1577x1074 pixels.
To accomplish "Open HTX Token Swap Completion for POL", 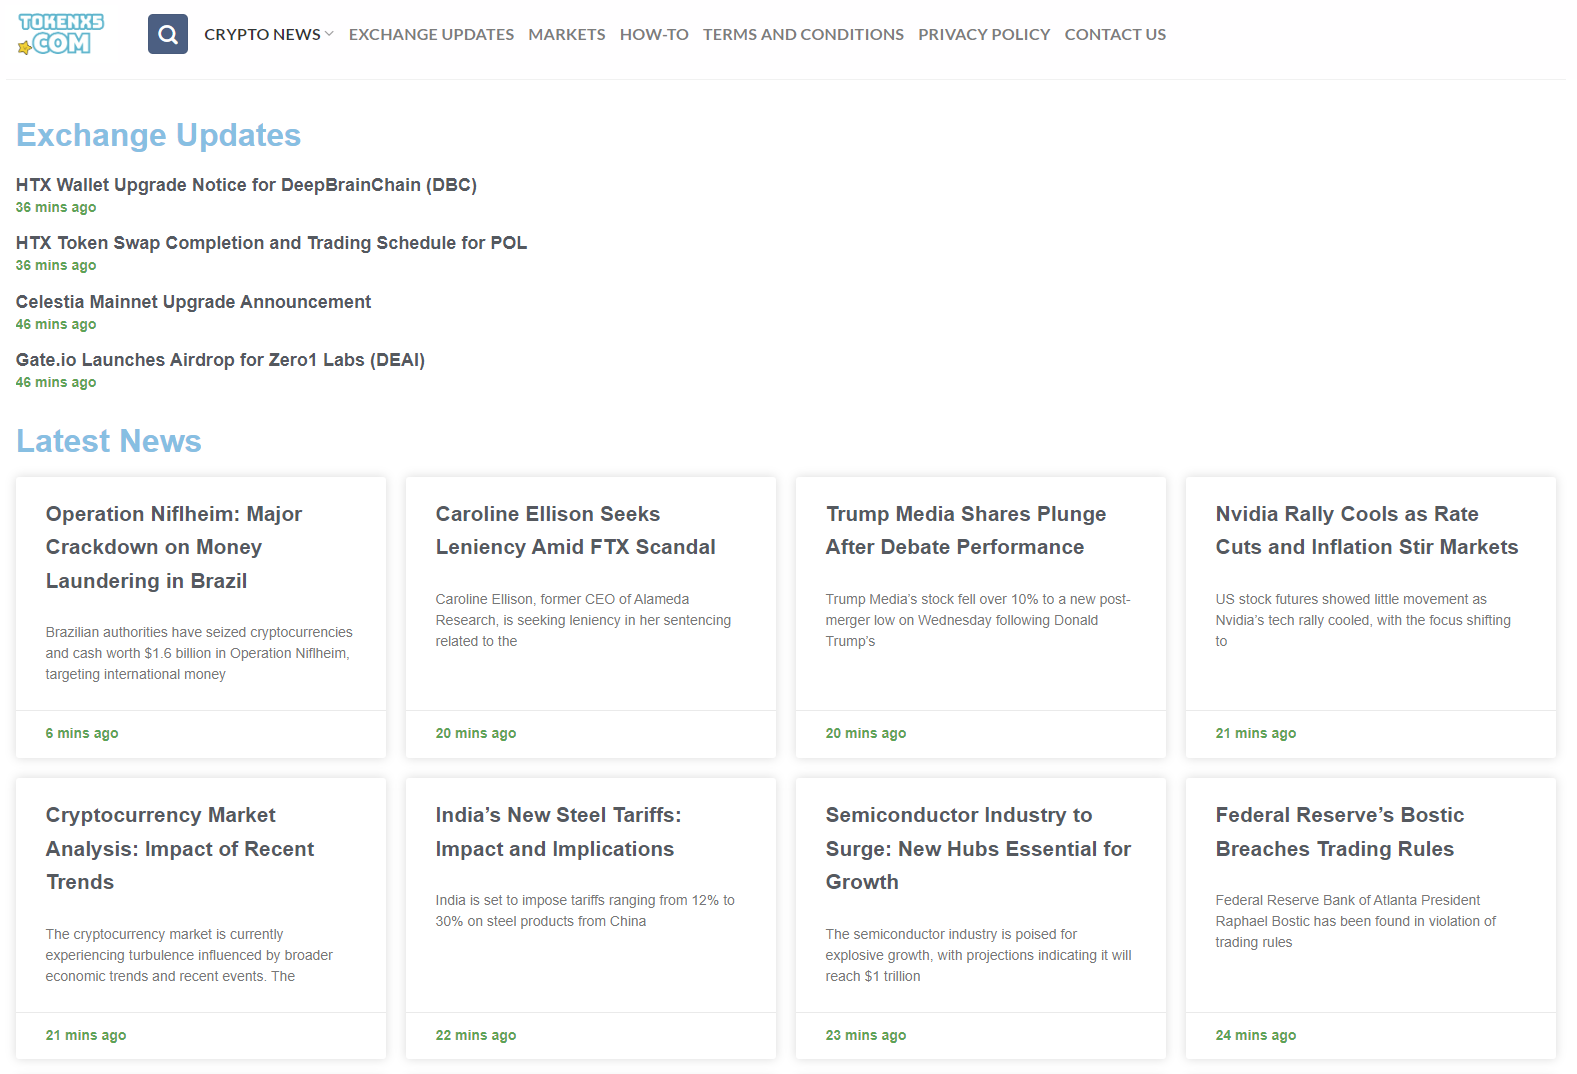I will [271, 243].
